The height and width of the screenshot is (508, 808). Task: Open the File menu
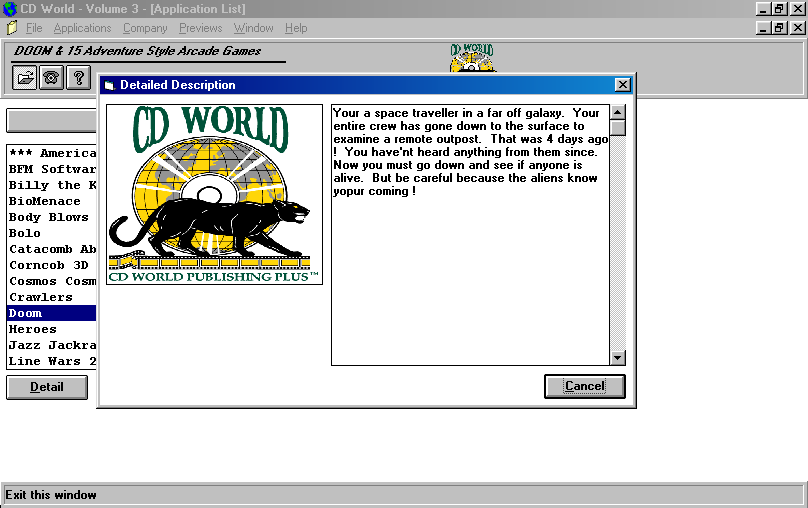(34, 28)
